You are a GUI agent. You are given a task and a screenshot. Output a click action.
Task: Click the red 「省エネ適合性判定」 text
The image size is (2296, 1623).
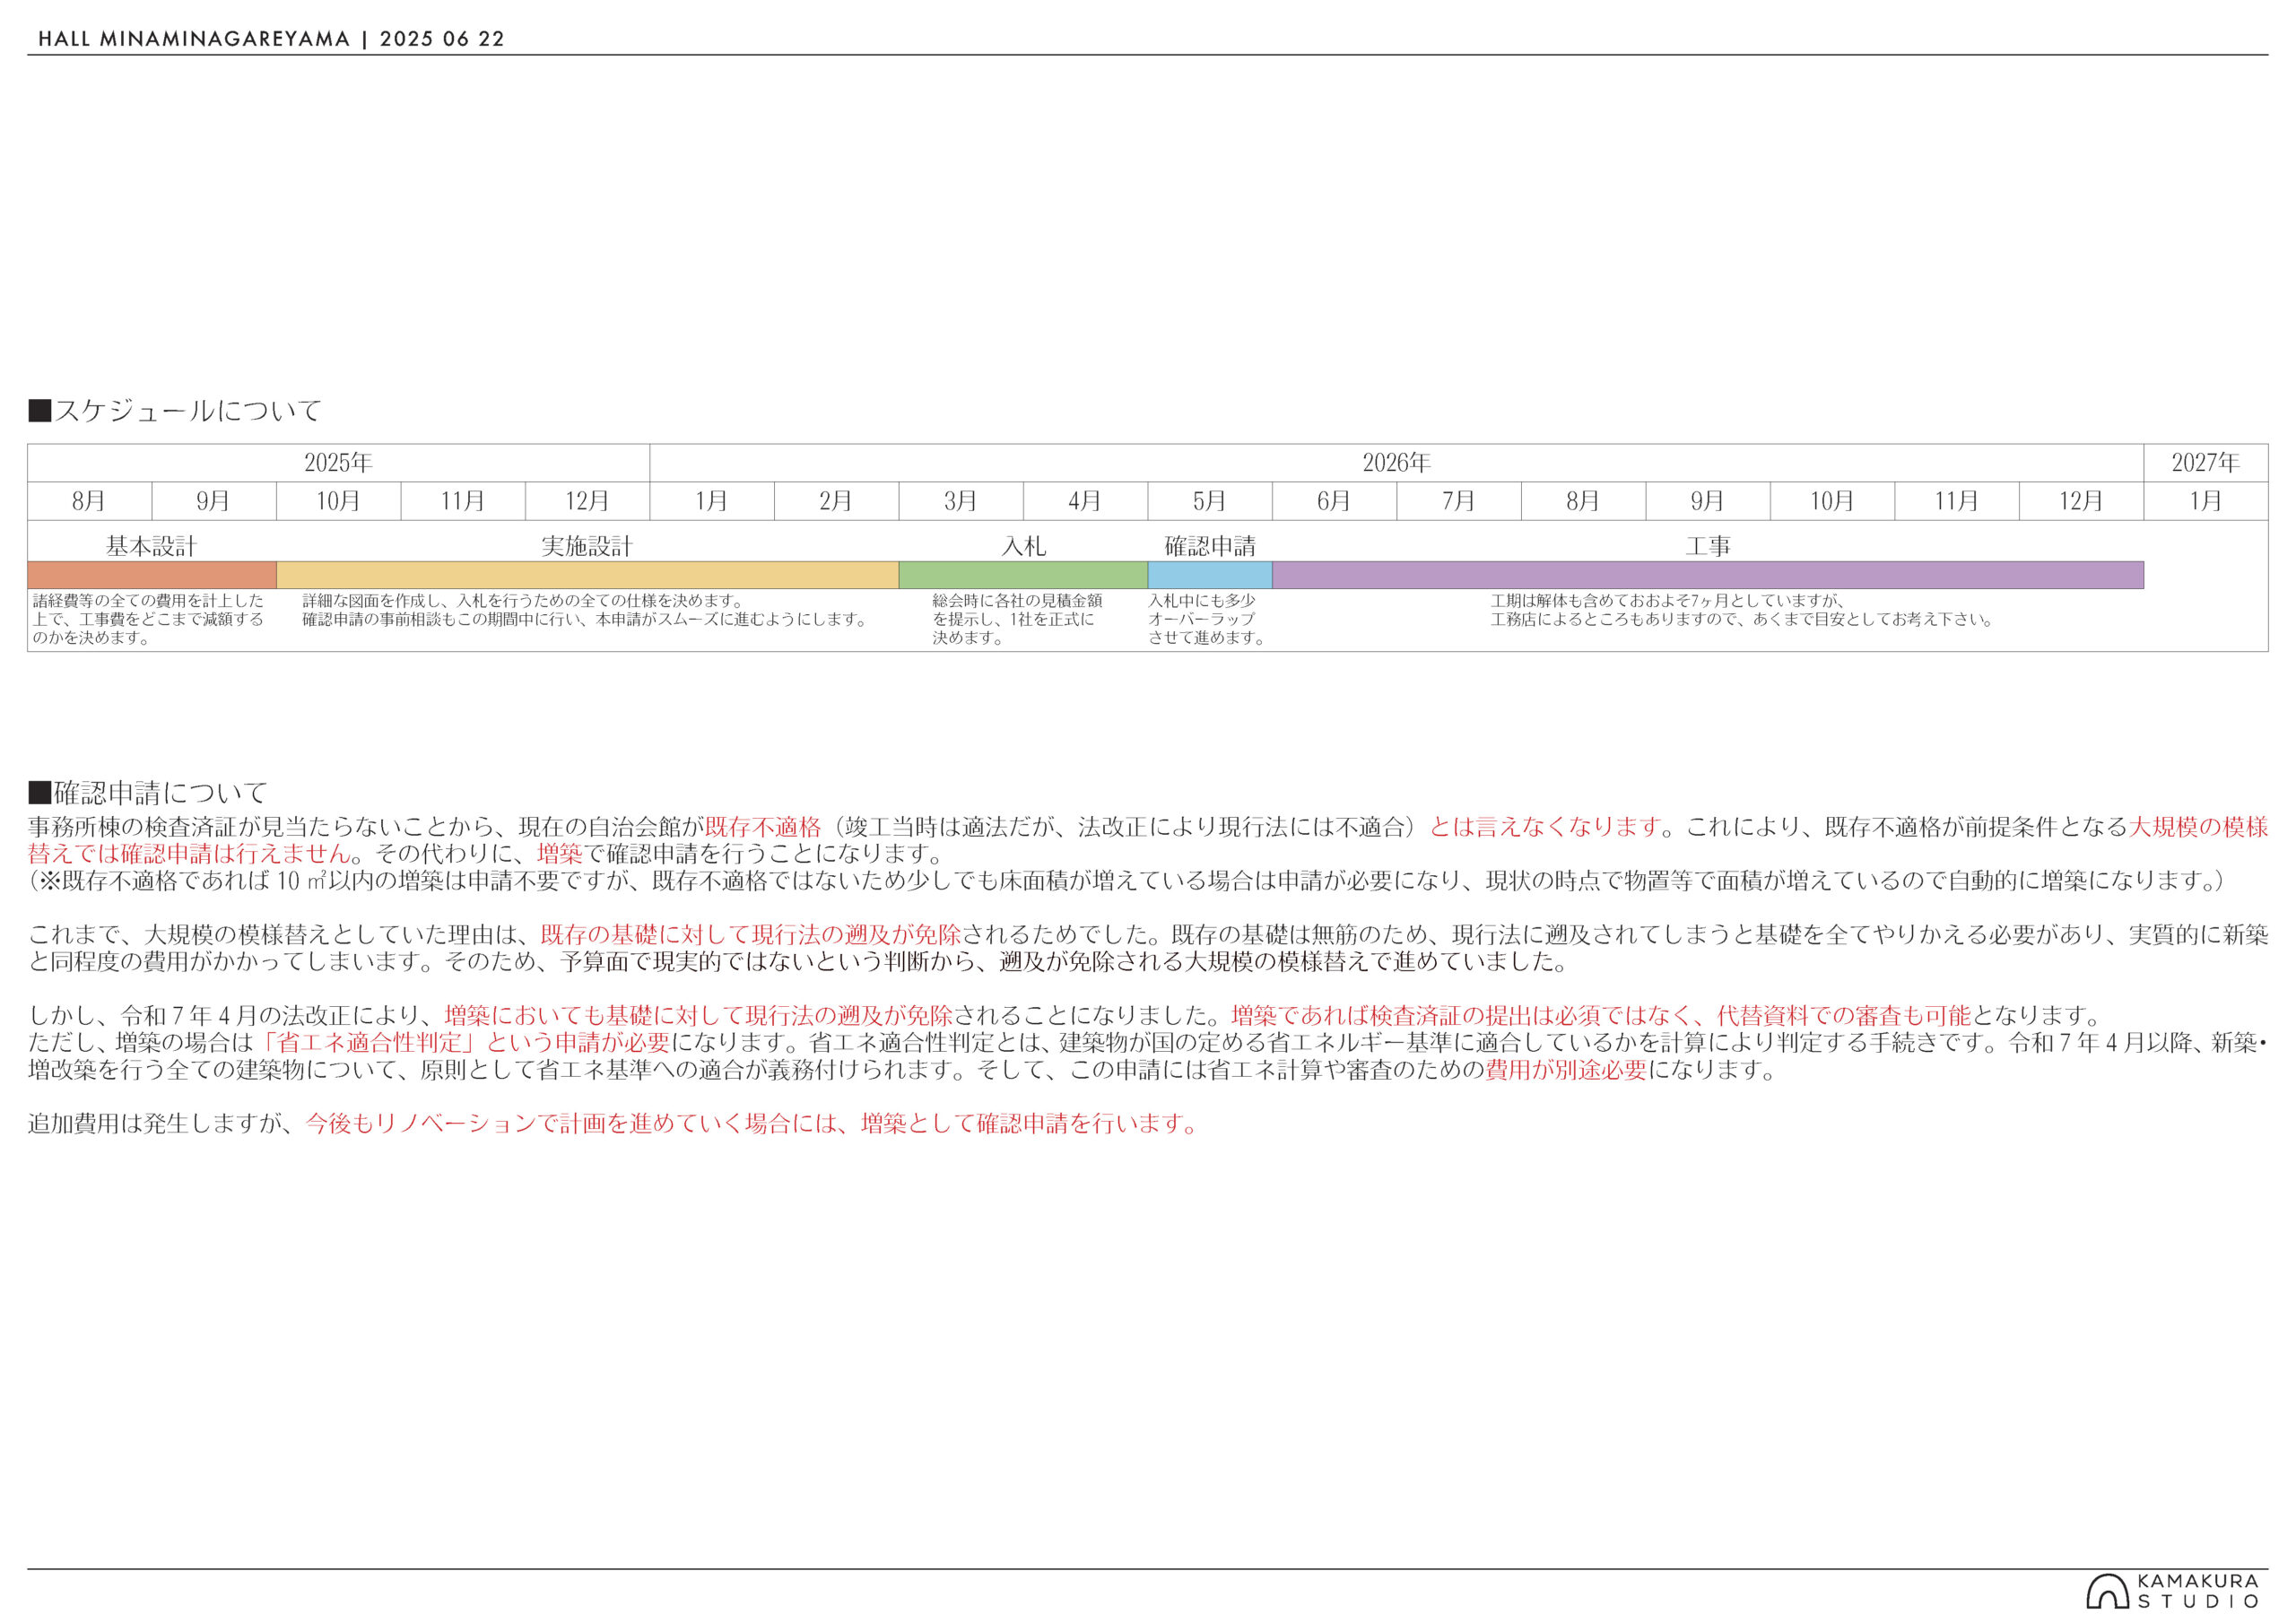(x=368, y=1042)
